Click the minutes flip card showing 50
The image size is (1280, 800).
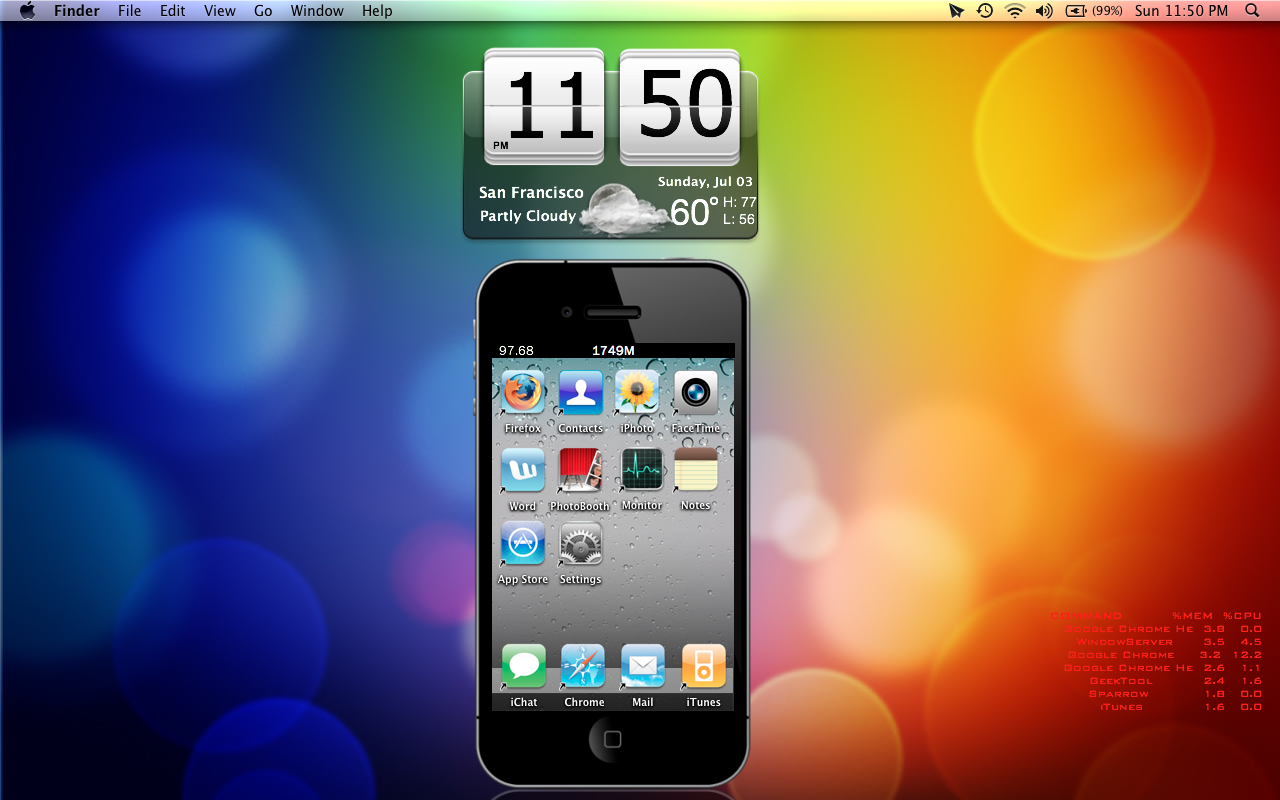pyautogui.click(x=680, y=106)
